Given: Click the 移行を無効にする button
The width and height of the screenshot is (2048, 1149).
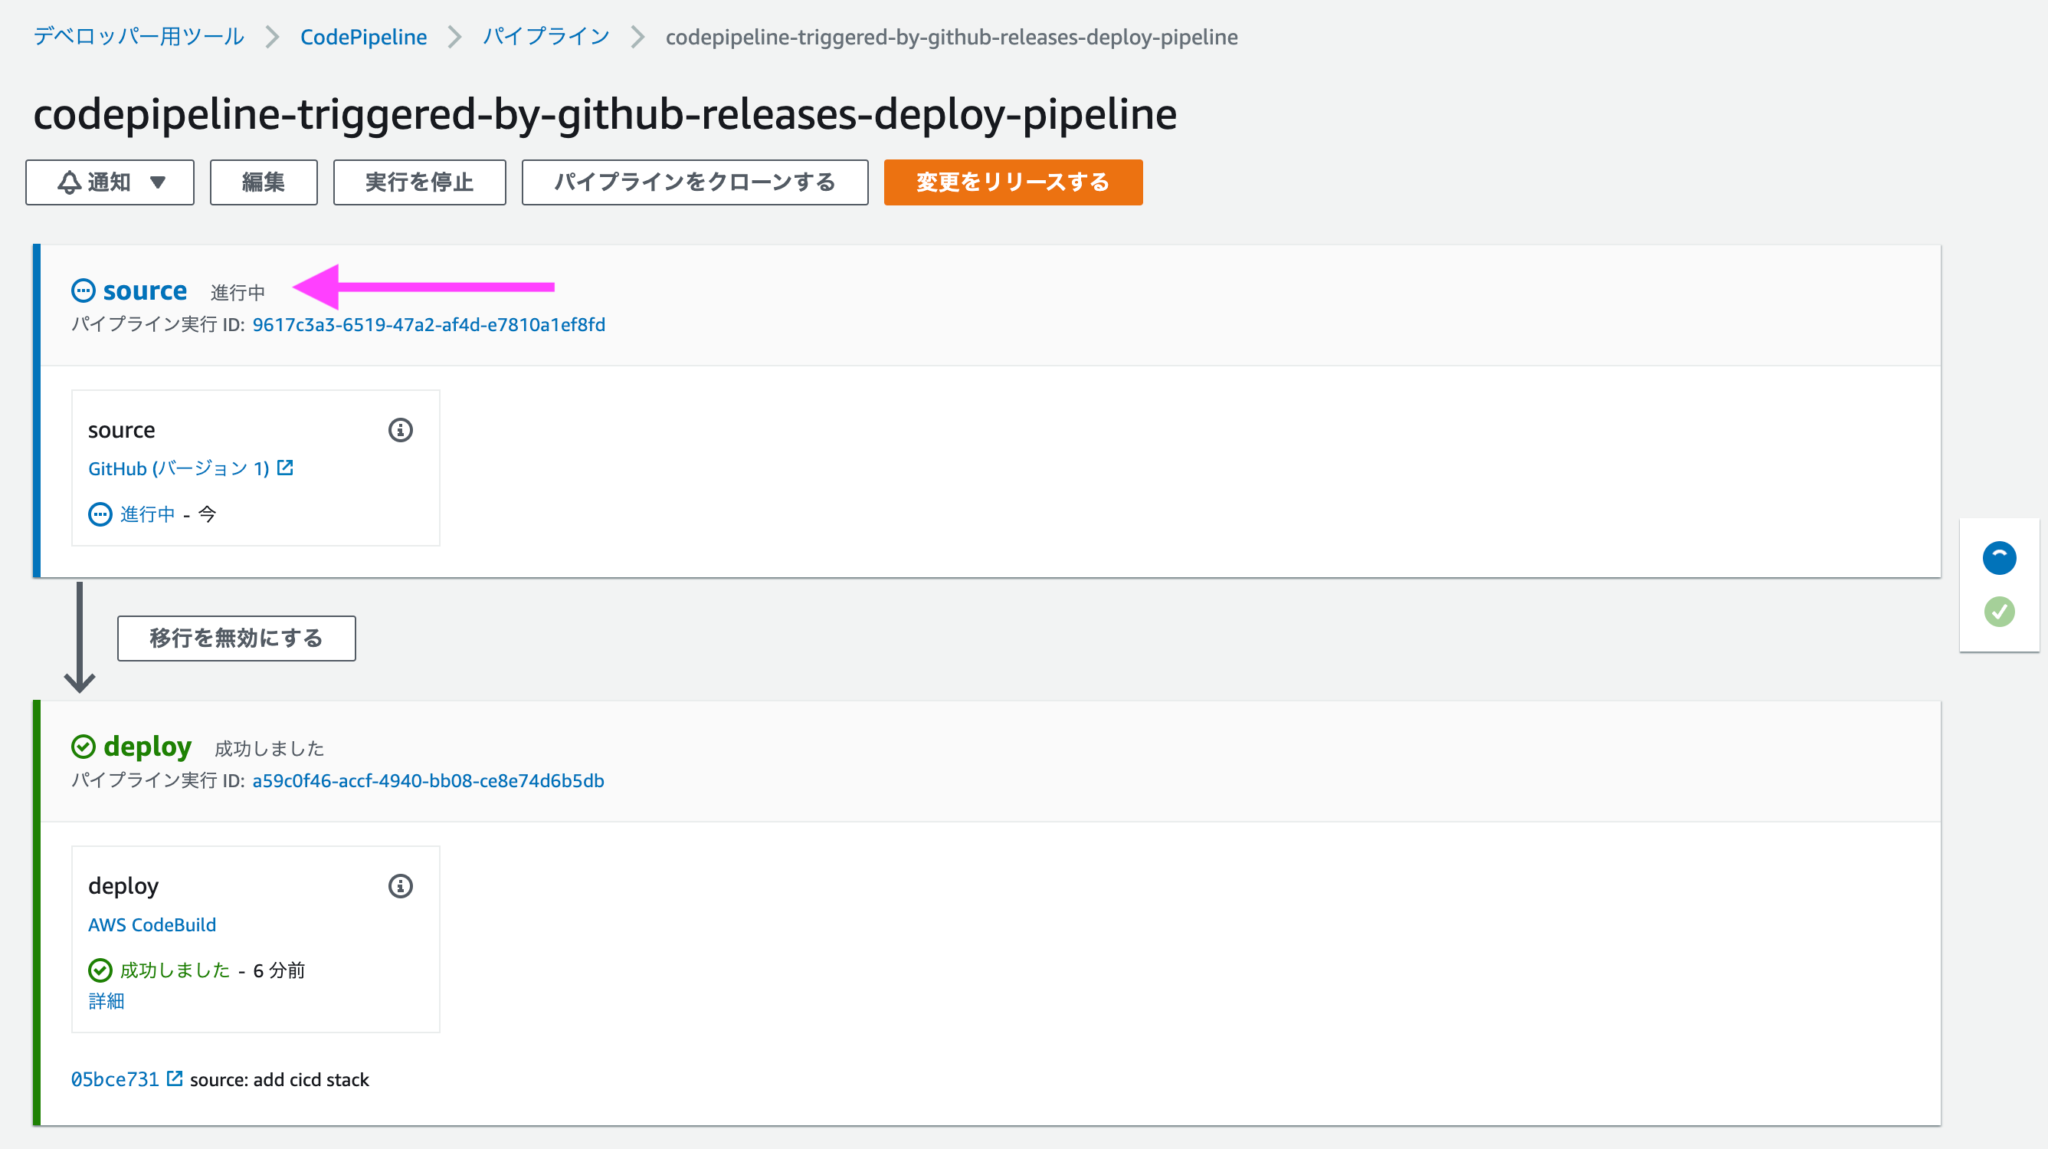Looking at the screenshot, I should click(236, 637).
